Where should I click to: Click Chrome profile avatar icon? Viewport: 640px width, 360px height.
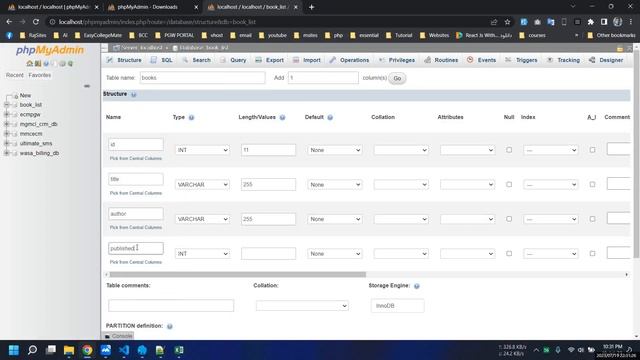coord(618,22)
